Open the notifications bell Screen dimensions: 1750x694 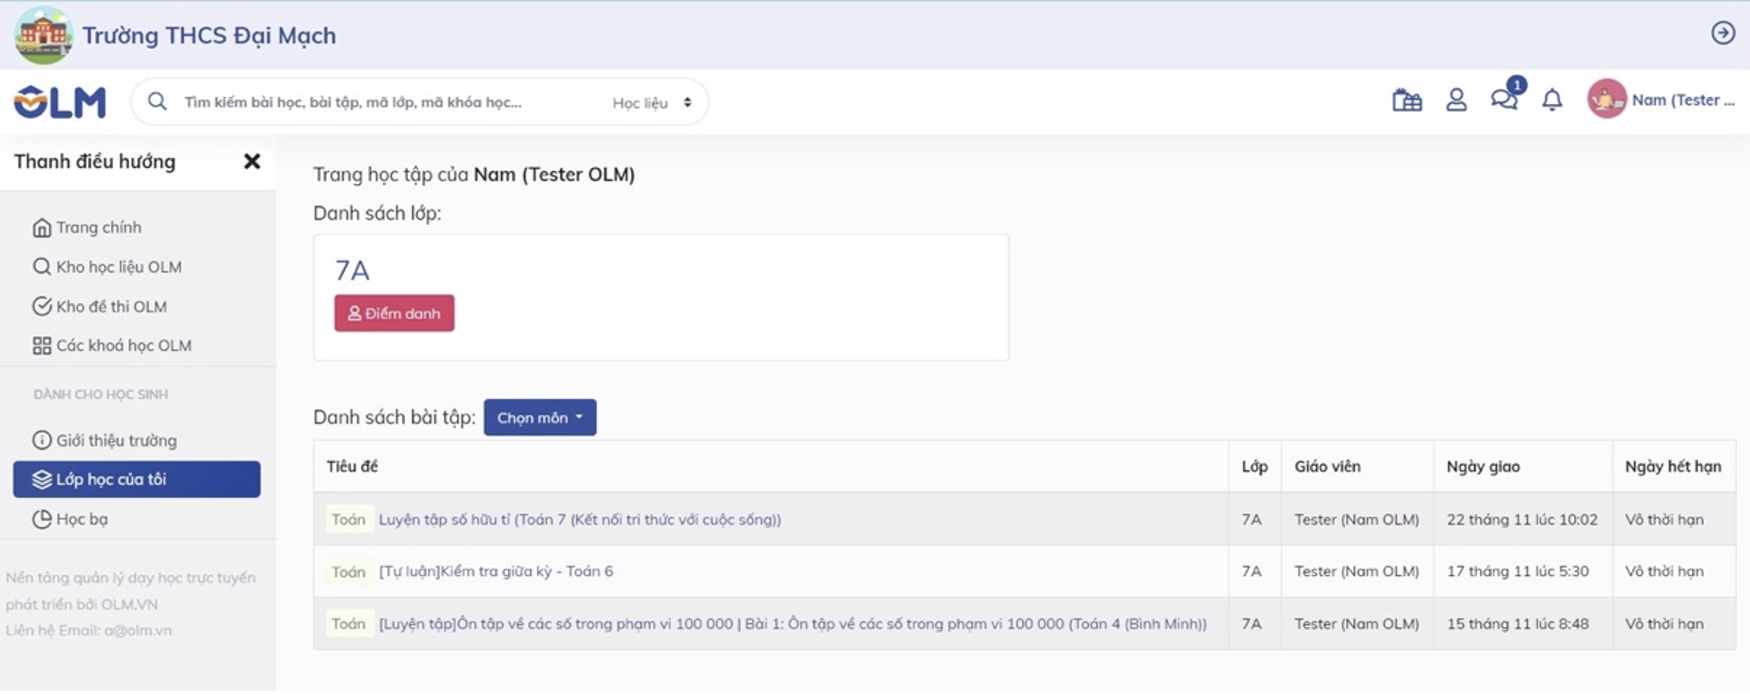click(x=1552, y=100)
